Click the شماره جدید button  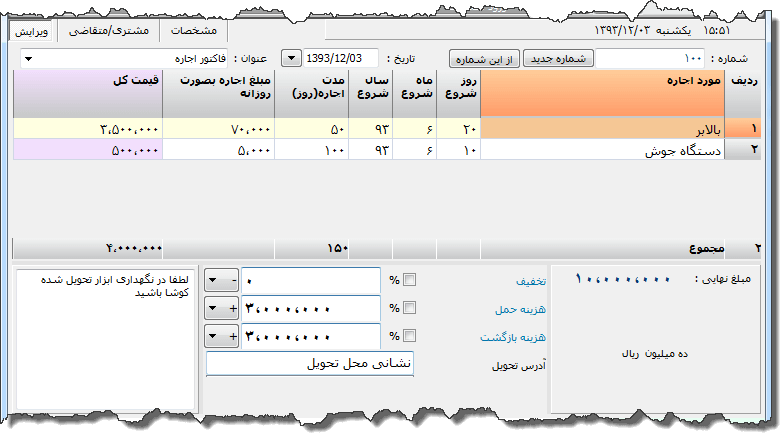click(x=558, y=59)
